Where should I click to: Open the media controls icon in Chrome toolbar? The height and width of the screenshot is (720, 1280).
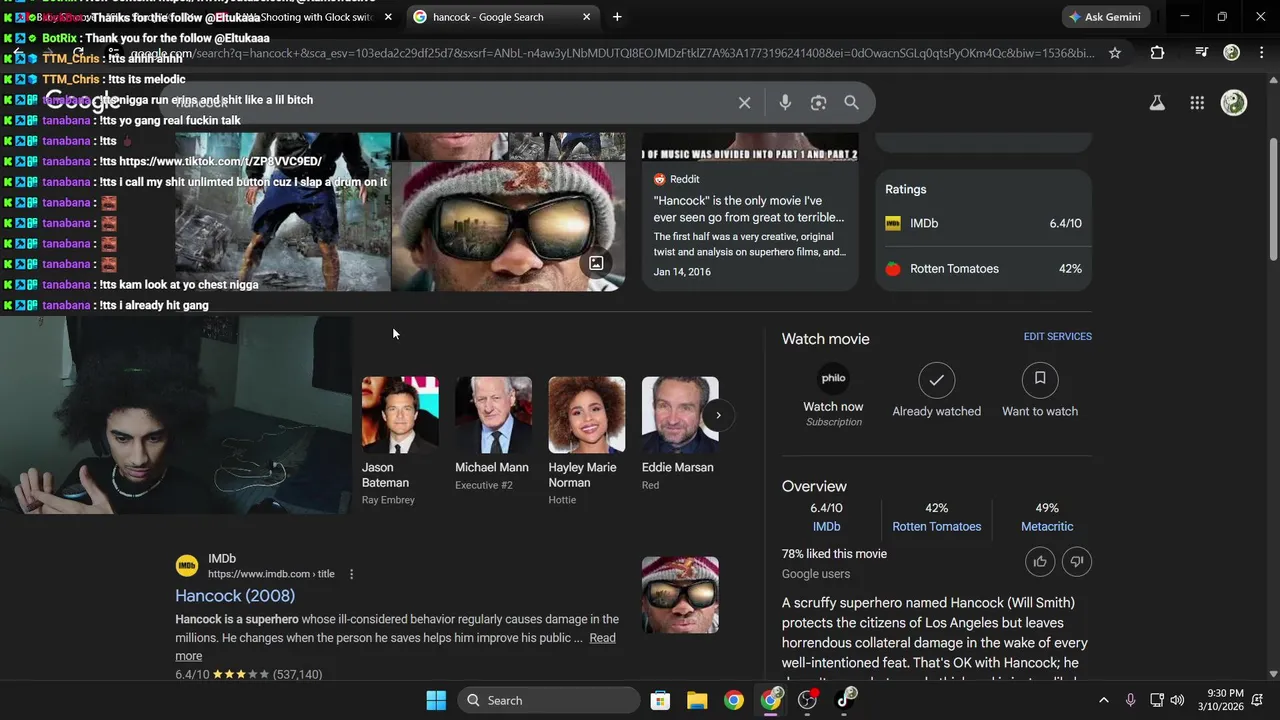pyautogui.click(x=1202, y=53)
